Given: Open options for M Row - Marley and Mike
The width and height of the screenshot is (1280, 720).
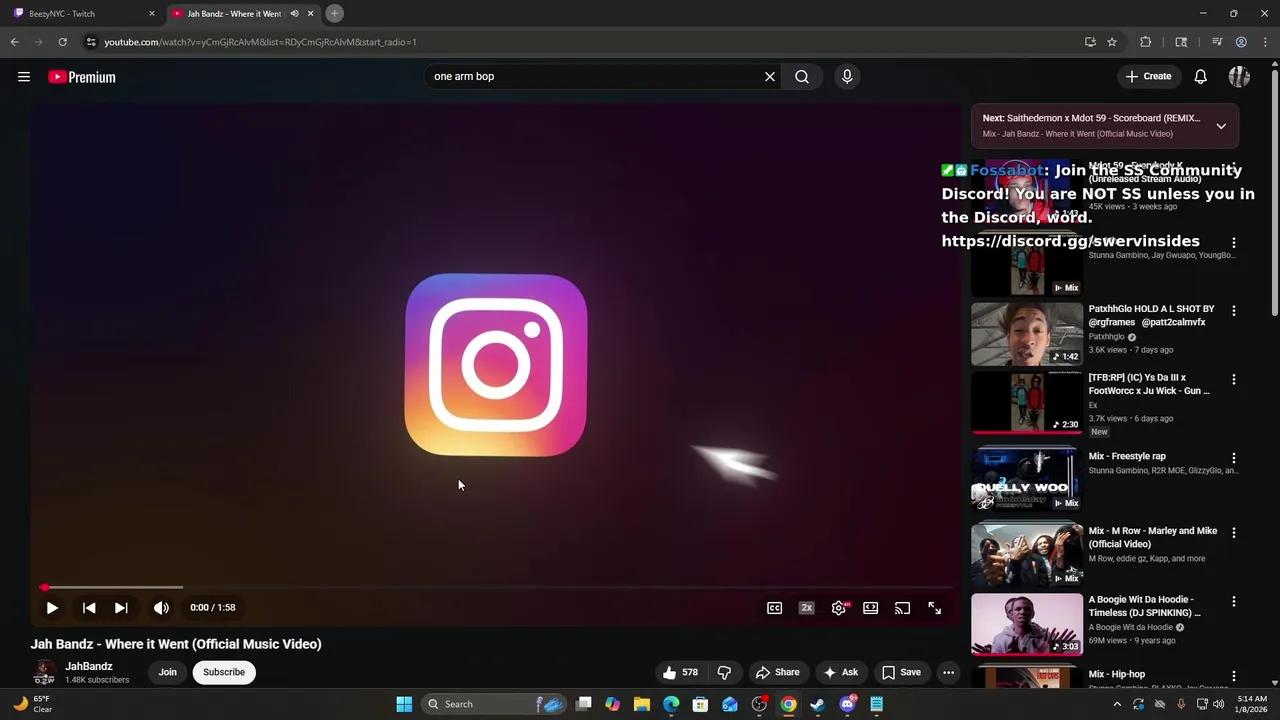Looking at the screenshot, I should (1233, 533).
